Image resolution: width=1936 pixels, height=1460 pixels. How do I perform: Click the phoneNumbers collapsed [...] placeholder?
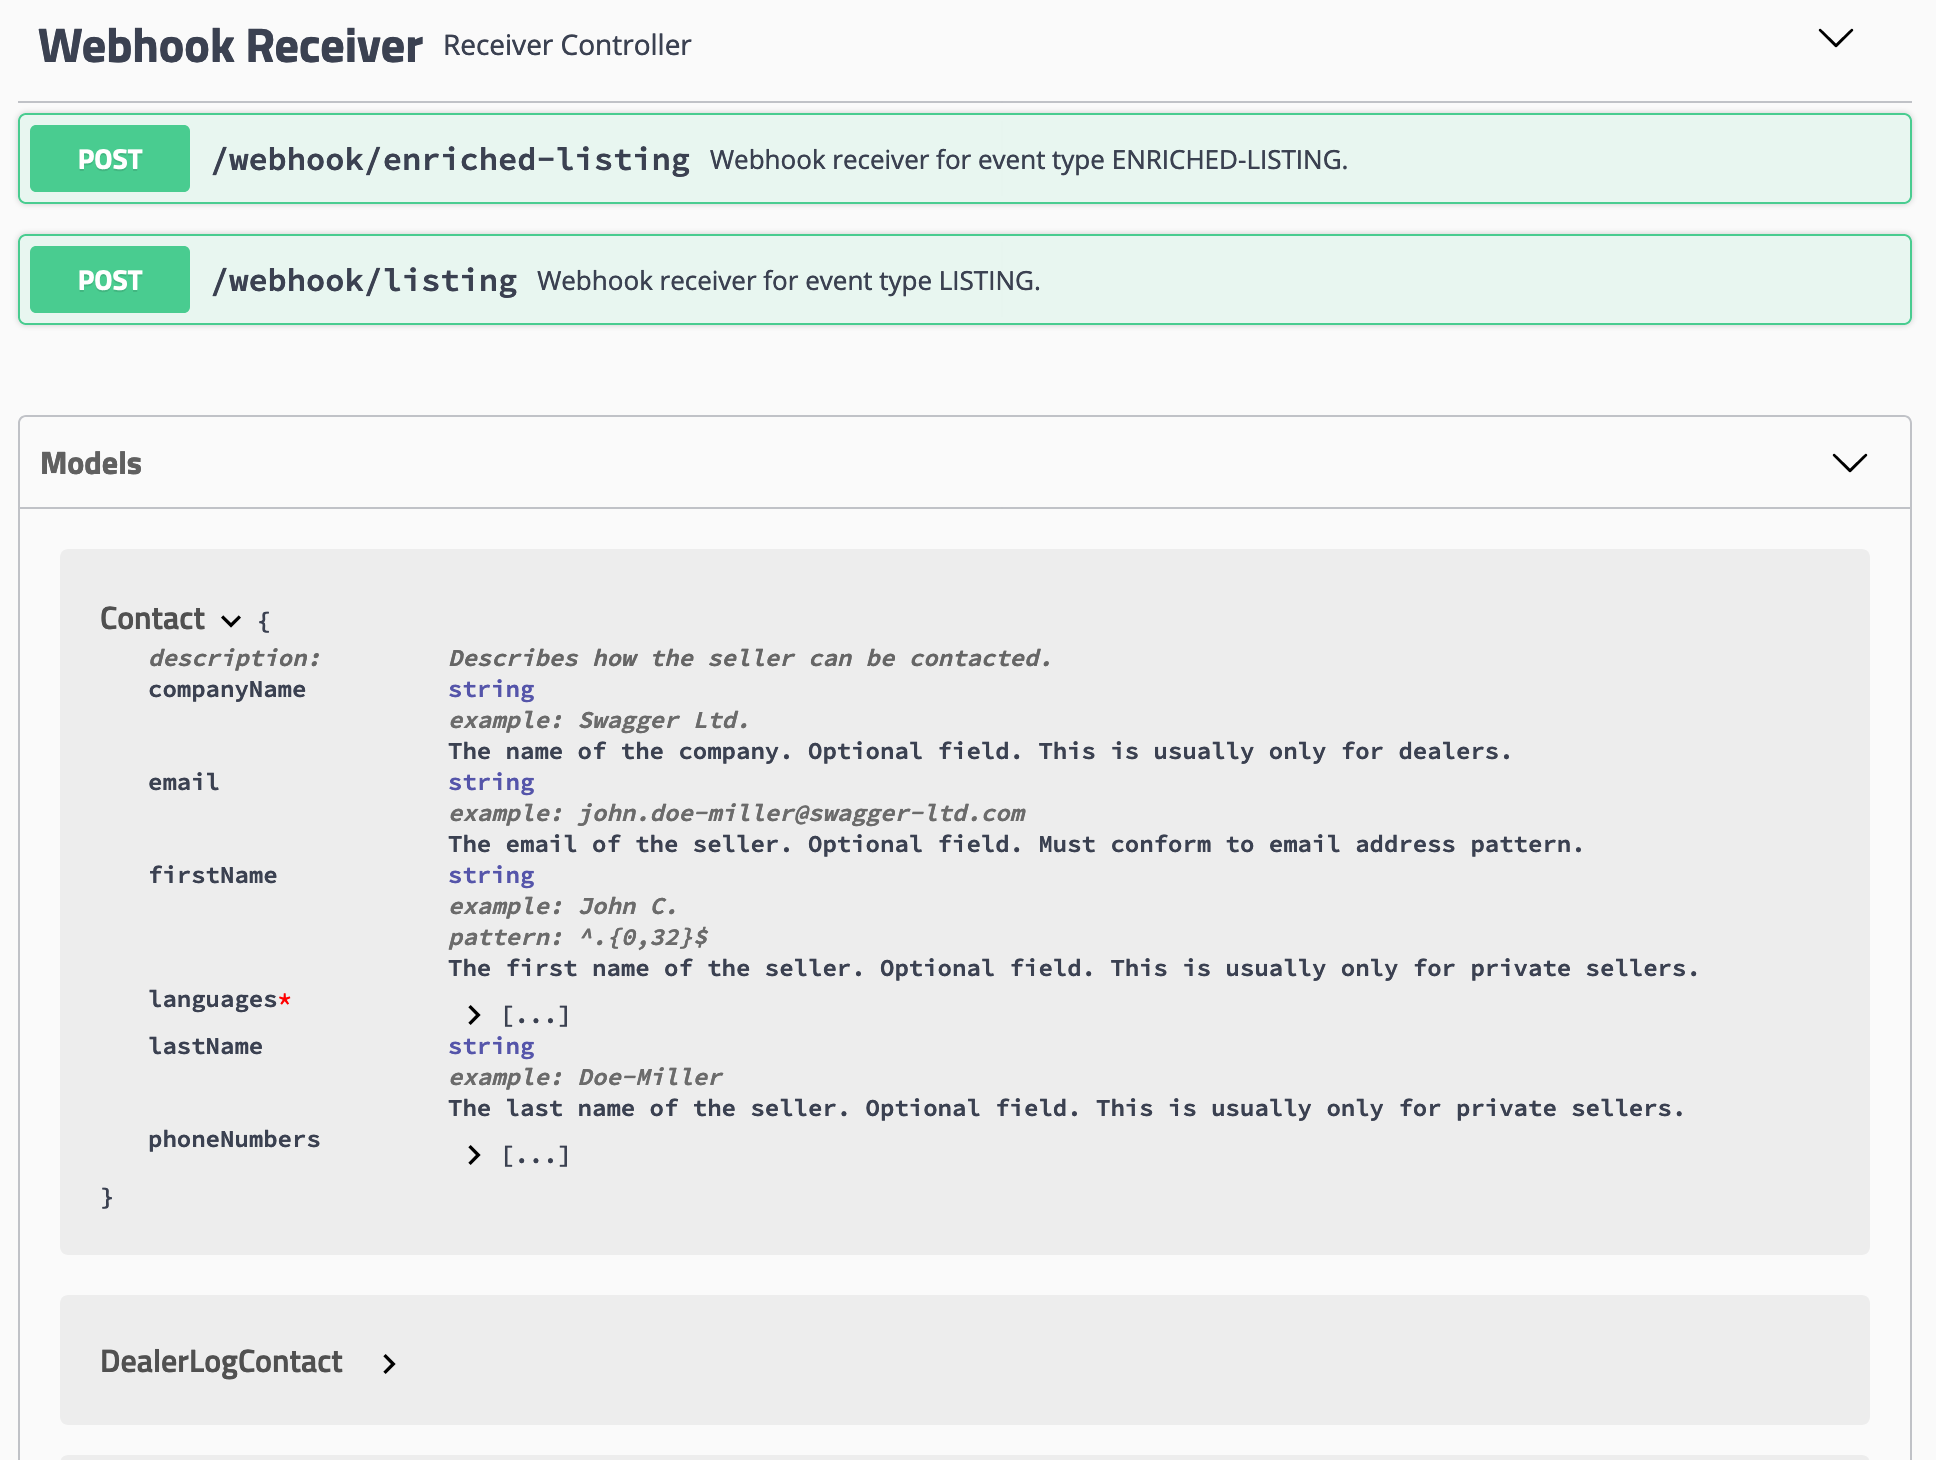tap(535, 1156)
